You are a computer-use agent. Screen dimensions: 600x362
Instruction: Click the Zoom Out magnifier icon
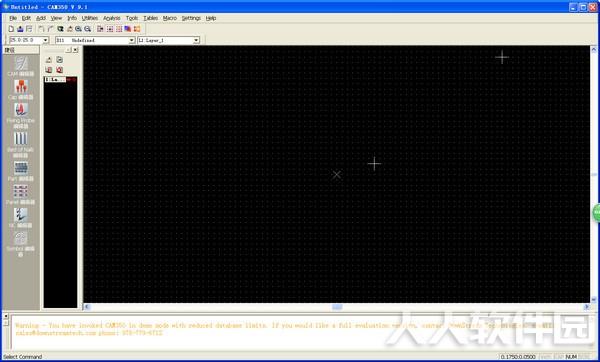coord(88,29)
